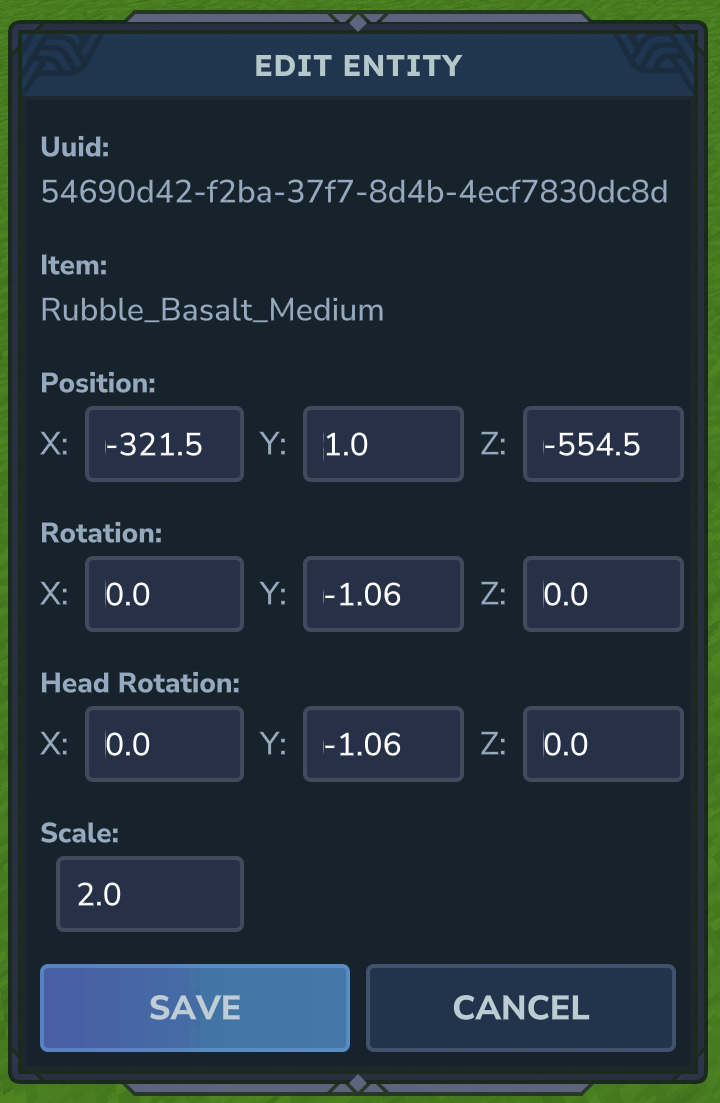
Task: Click the Scale section label
Action: click(79, 833)
